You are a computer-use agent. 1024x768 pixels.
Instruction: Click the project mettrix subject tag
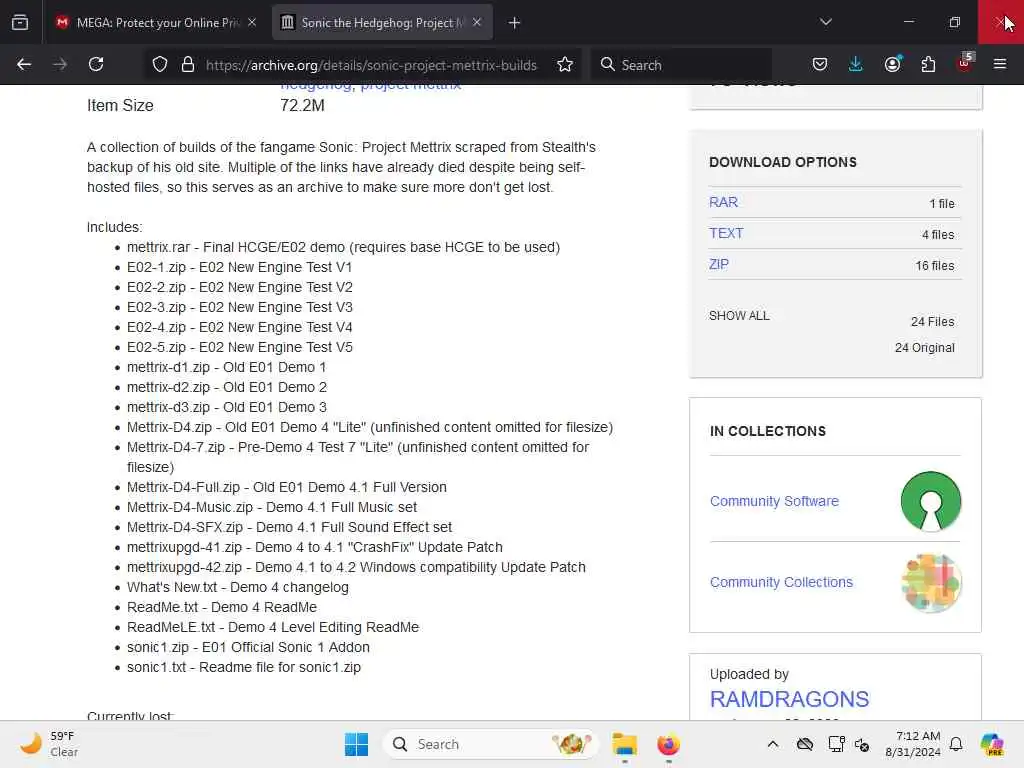(x=411, y=86)
